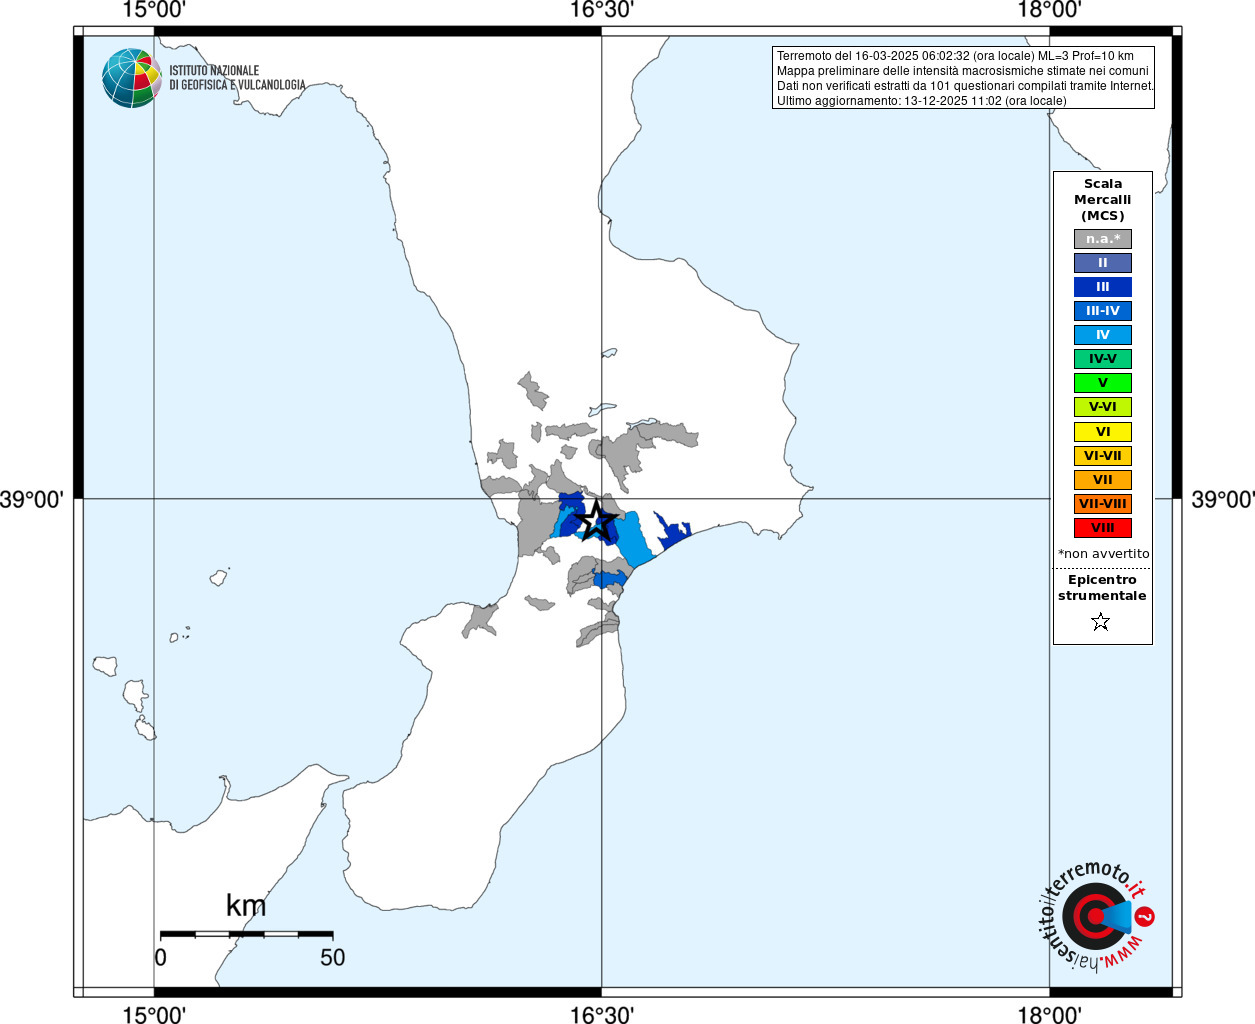Click the epicenter star on the map
1255x1024 pixels.
[x=598, y=520]
